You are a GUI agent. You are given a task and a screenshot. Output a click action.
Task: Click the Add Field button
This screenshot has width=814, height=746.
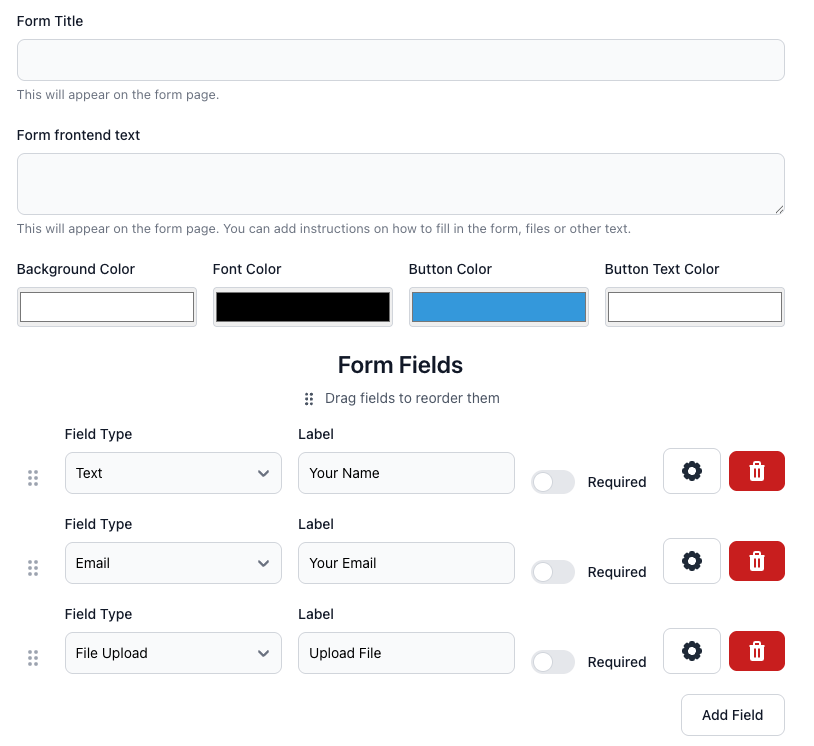coord(732,715)
